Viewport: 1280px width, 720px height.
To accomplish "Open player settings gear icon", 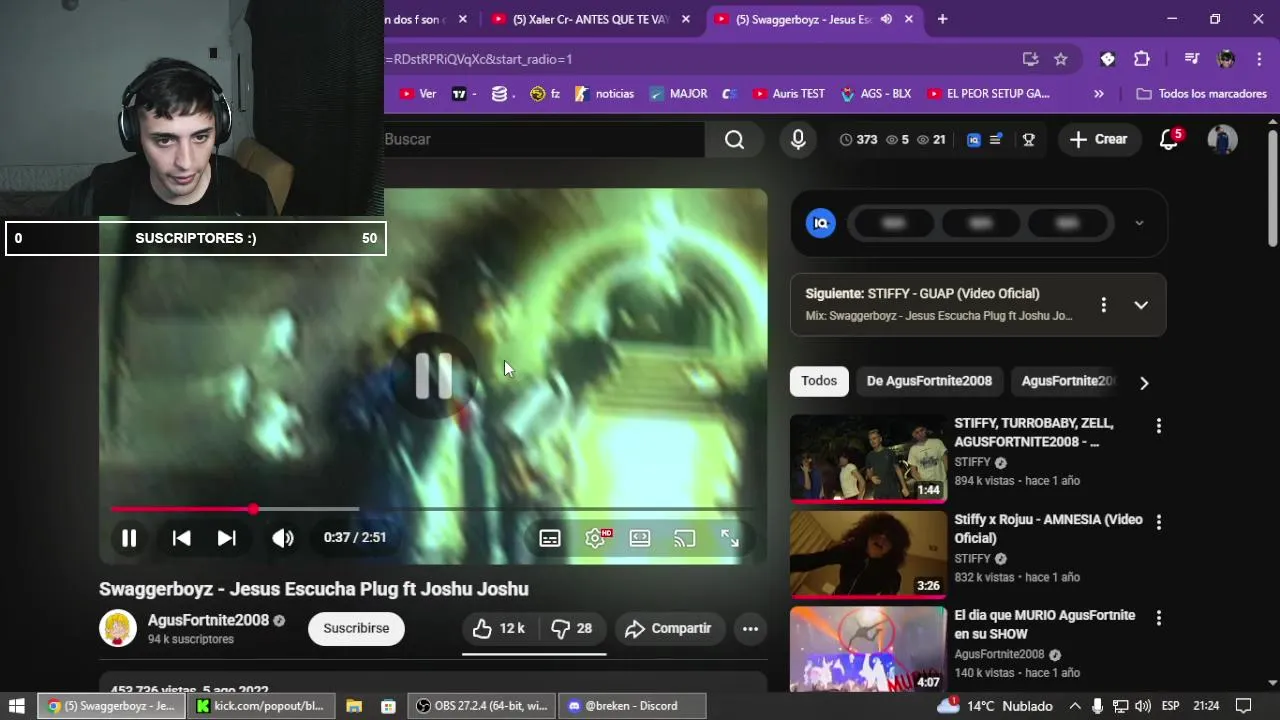I will tap(596, 538).
